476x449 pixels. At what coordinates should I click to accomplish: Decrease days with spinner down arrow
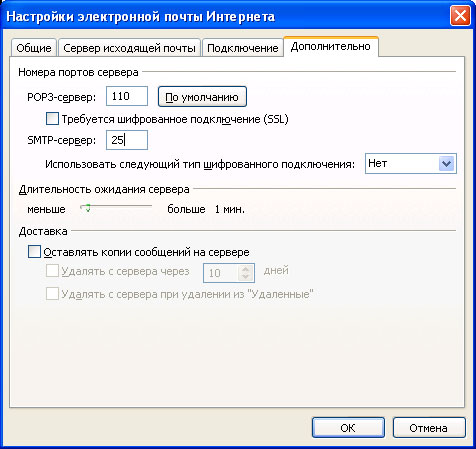246,277
